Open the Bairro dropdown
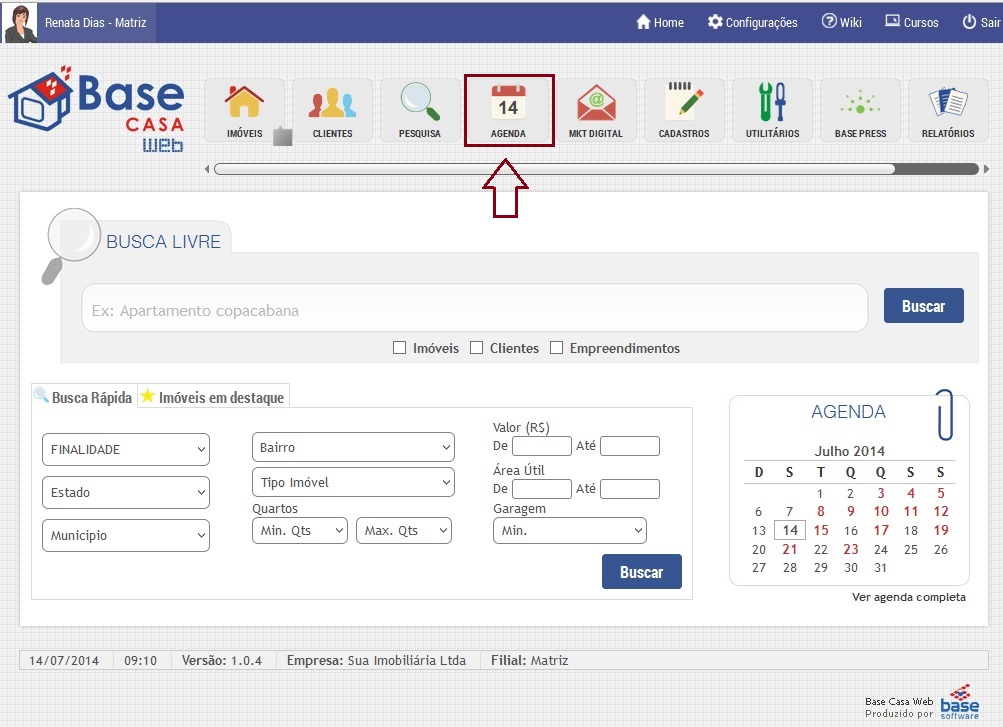 [353, 448]
